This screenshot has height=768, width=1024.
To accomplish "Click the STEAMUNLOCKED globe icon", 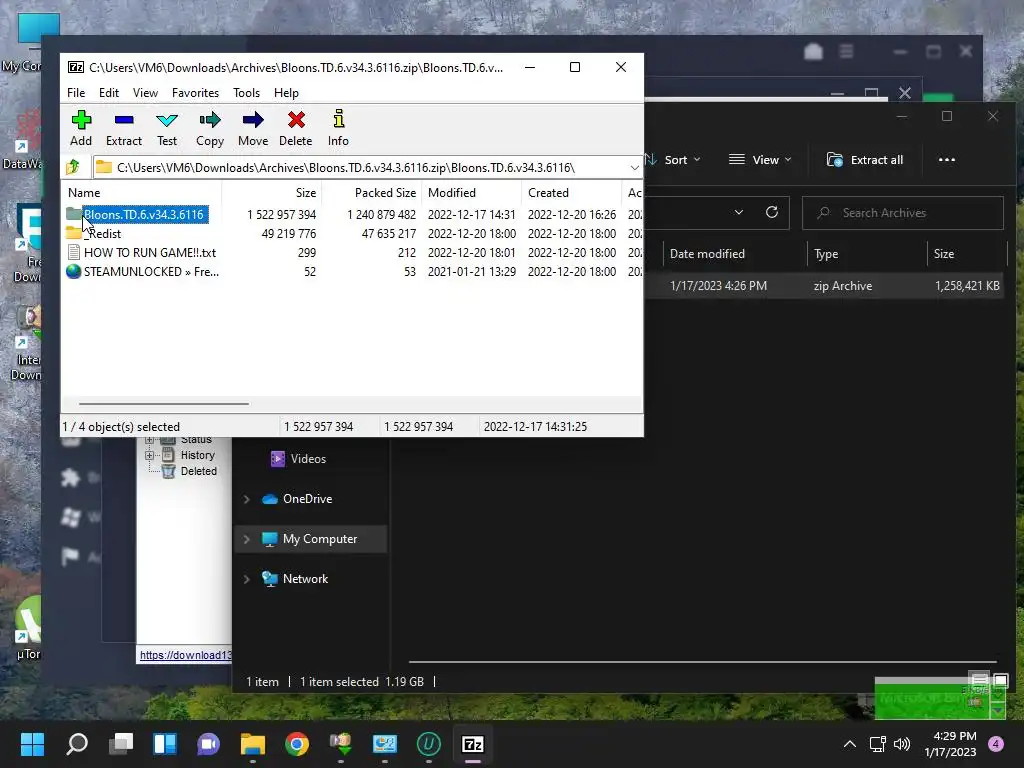I will coord(74,271).
